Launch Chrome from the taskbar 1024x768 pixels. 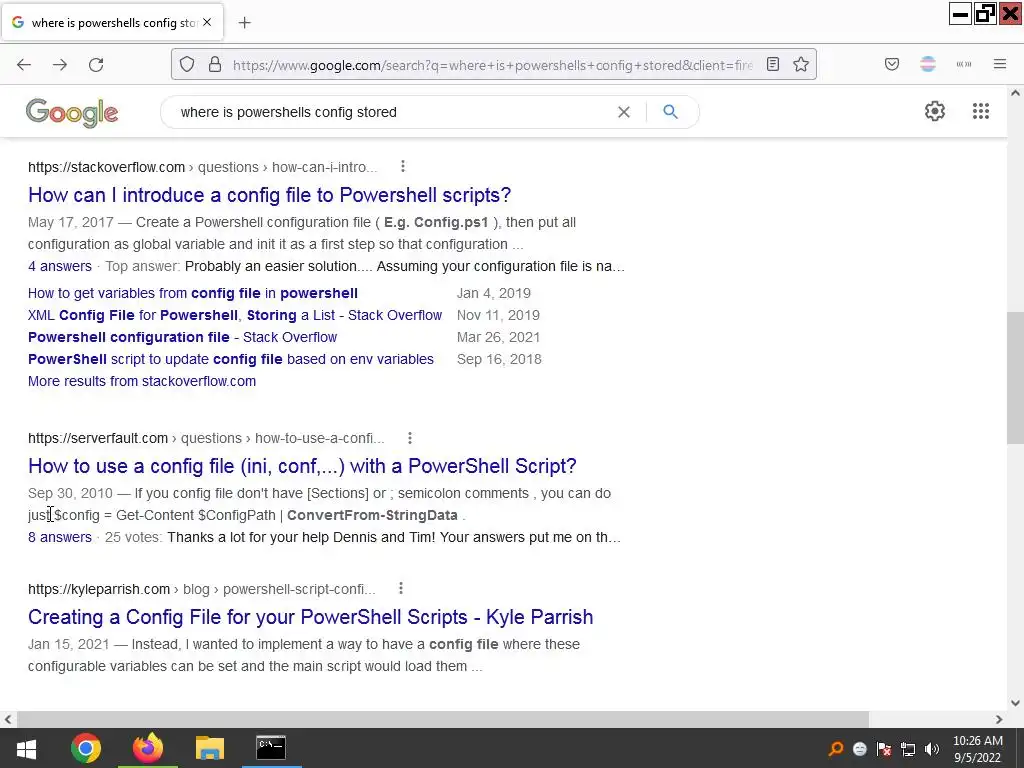click(x=86, y=748)
